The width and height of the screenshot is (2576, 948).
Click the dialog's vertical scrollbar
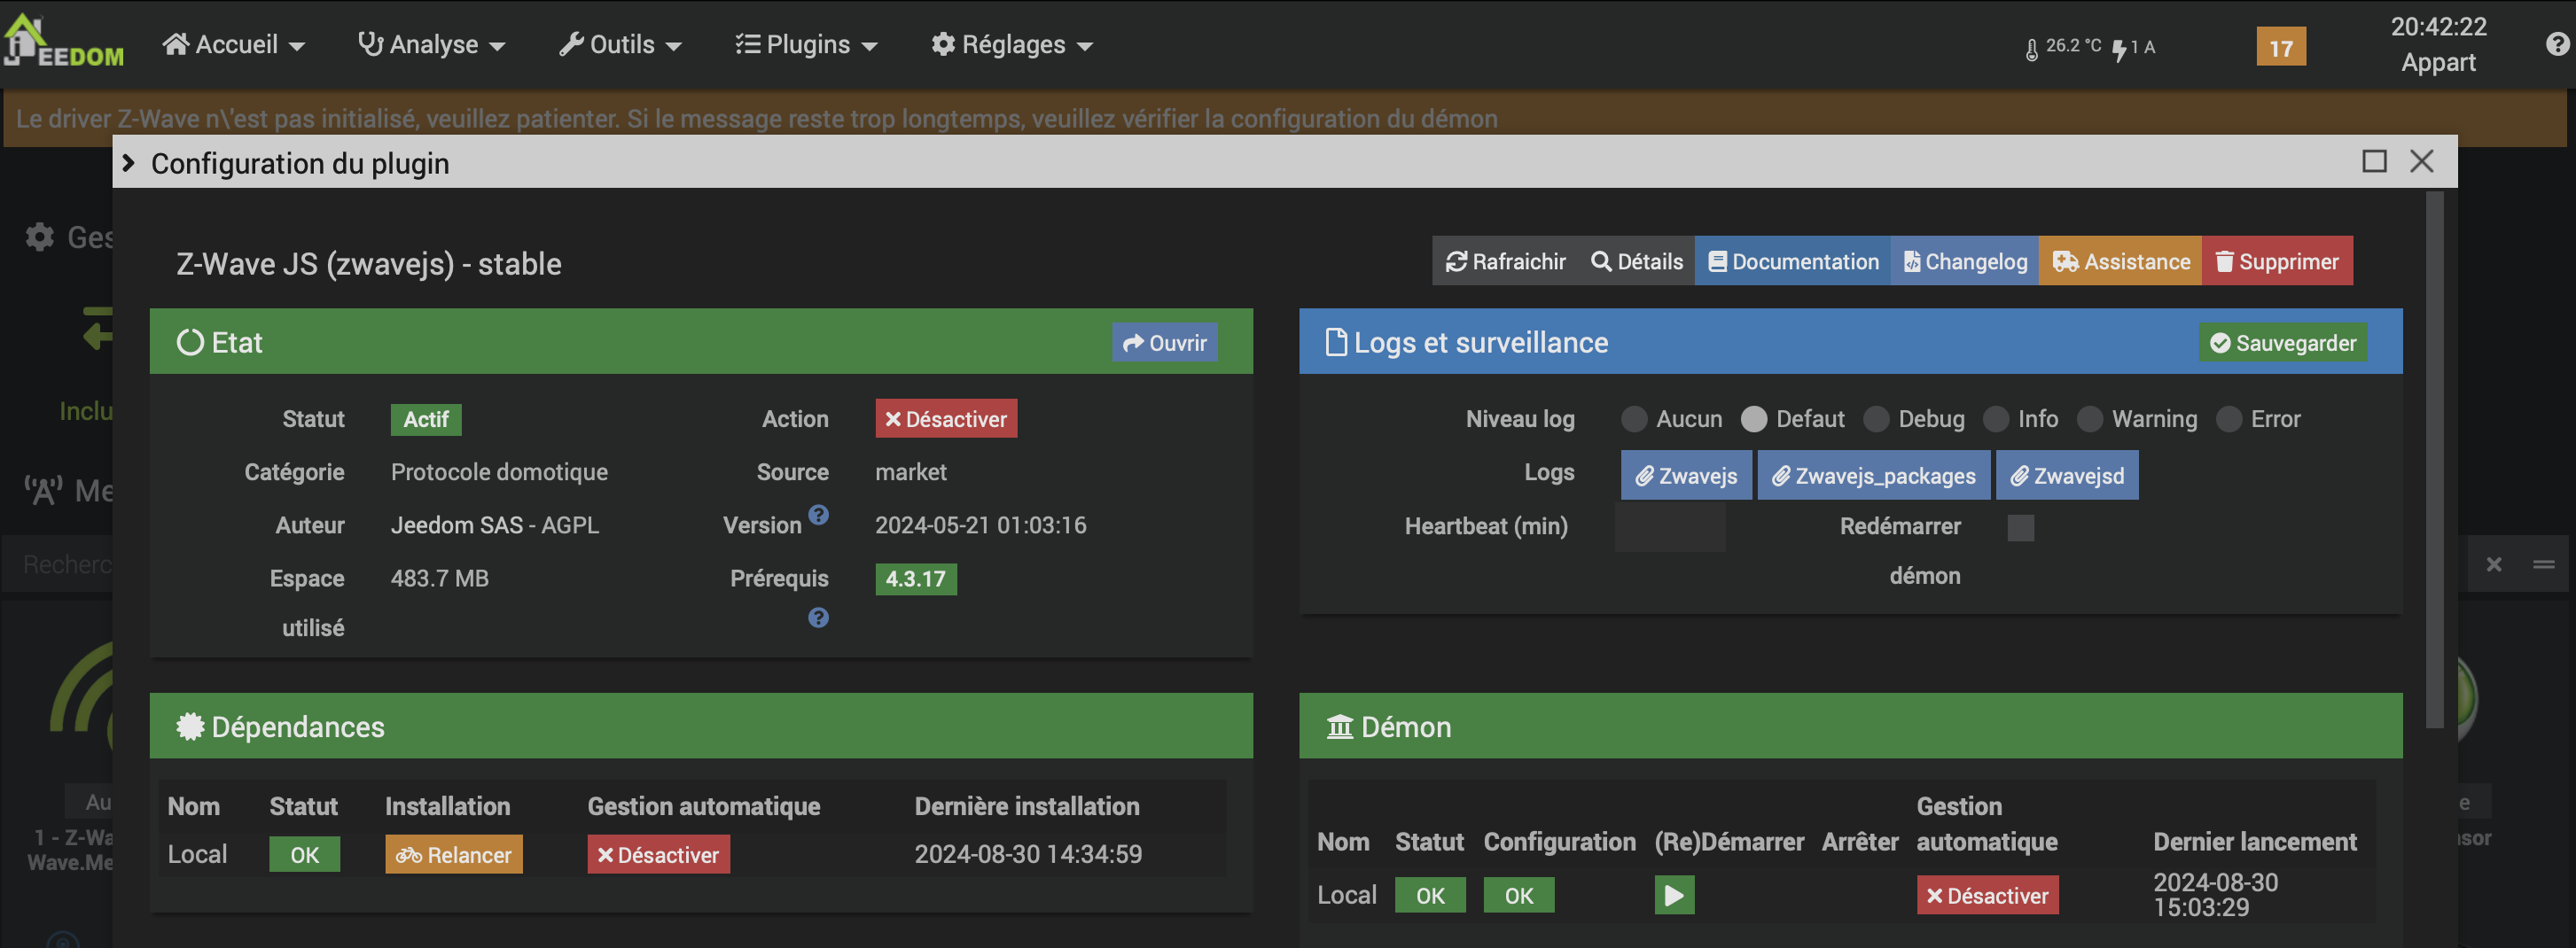(2434, 460)
